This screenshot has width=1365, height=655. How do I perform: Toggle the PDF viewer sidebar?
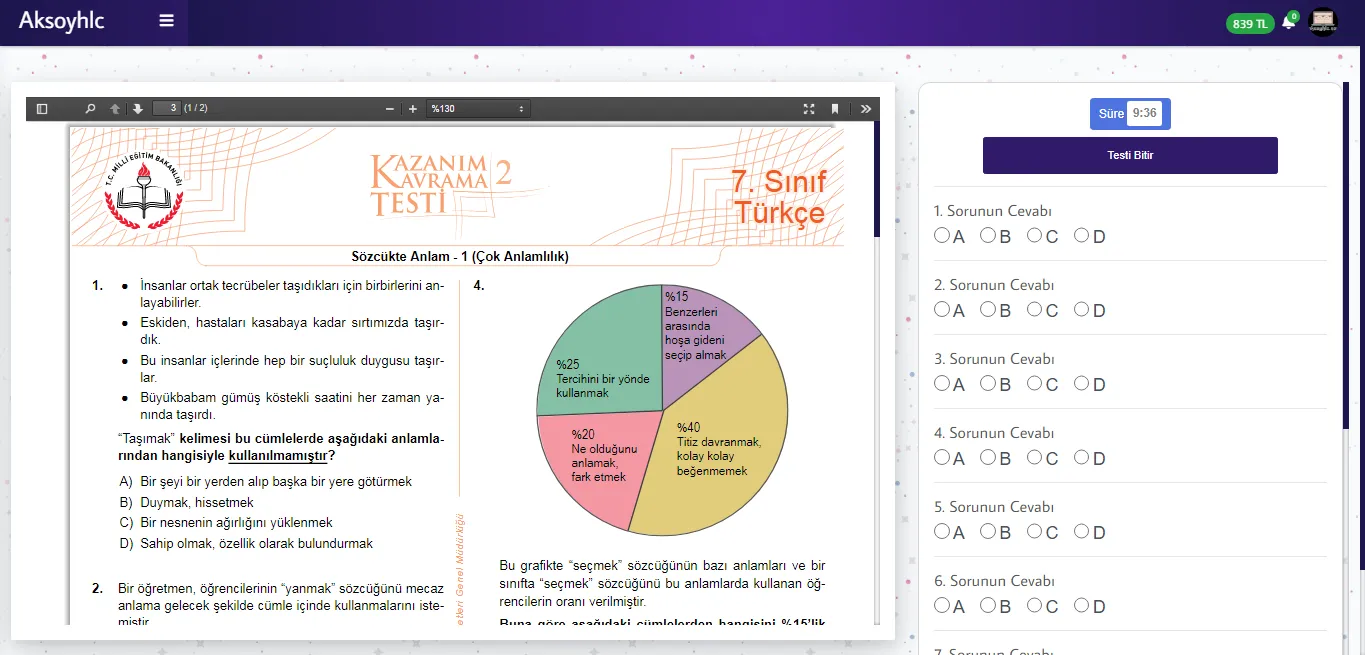pos(42,108)
